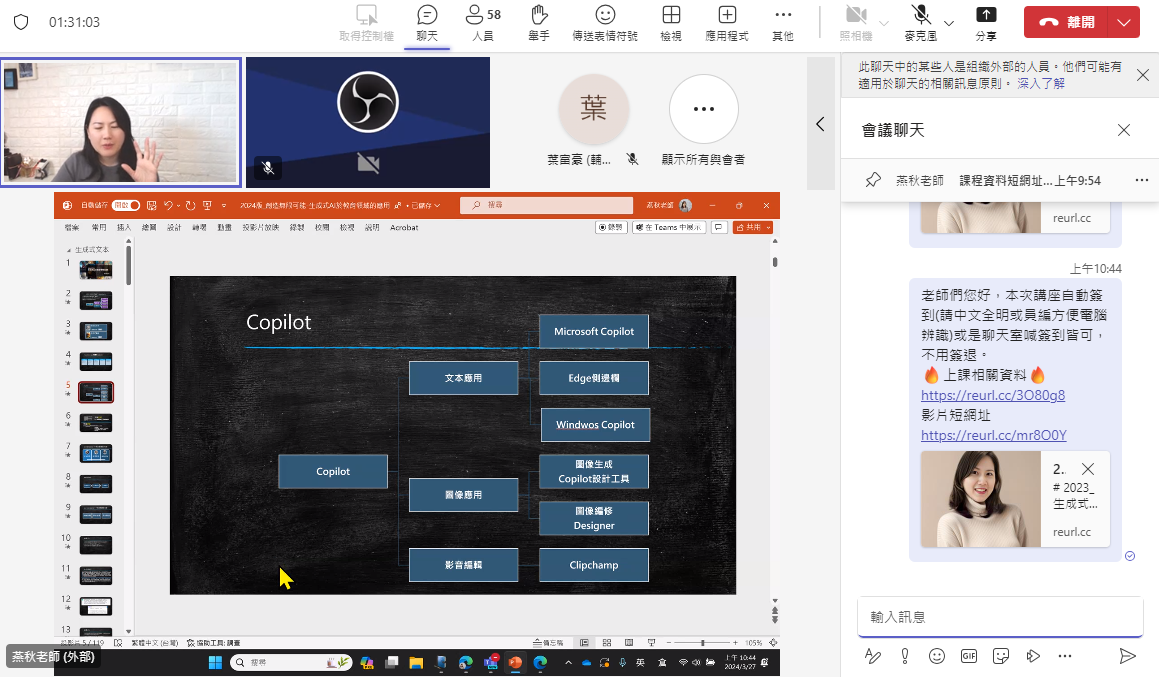Click the 備忘稿 notes button in status bar

[548, 643]
